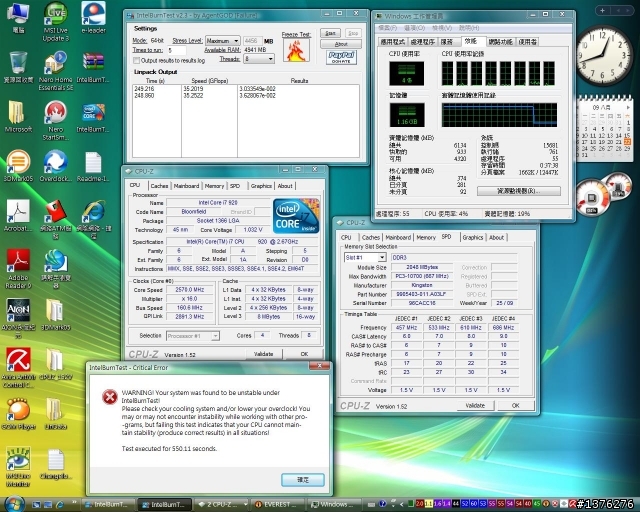Image resolution: width=640 pixels, height=512 pixels.
Task: Open the Changelog text file icon
Action: click(56, 464)
